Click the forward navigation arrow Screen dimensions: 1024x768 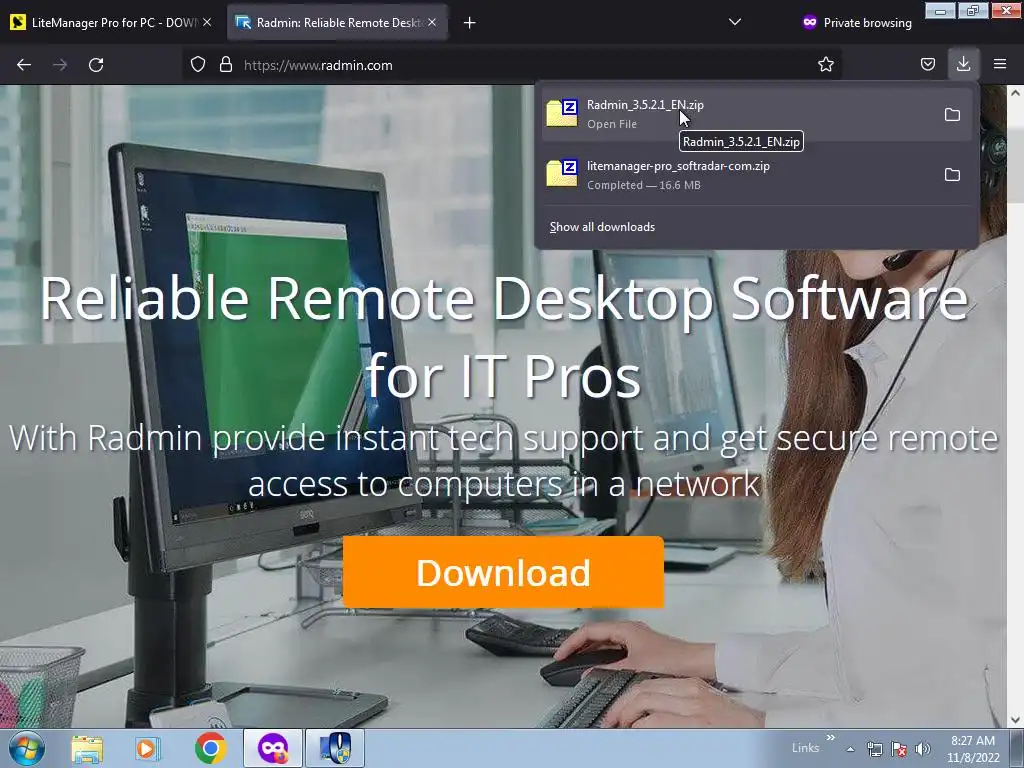(x=60, y=65)
